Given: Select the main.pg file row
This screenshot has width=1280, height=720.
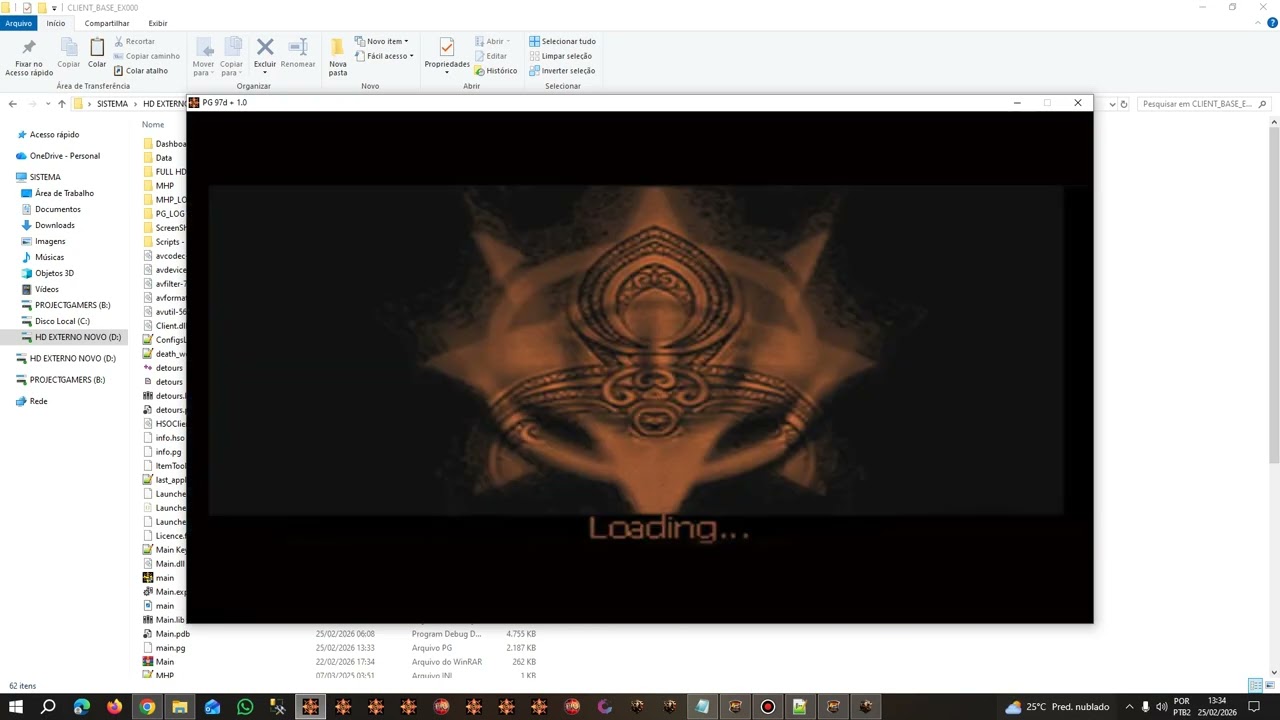Looking at the screenshot, I should [x=340, y=648].
